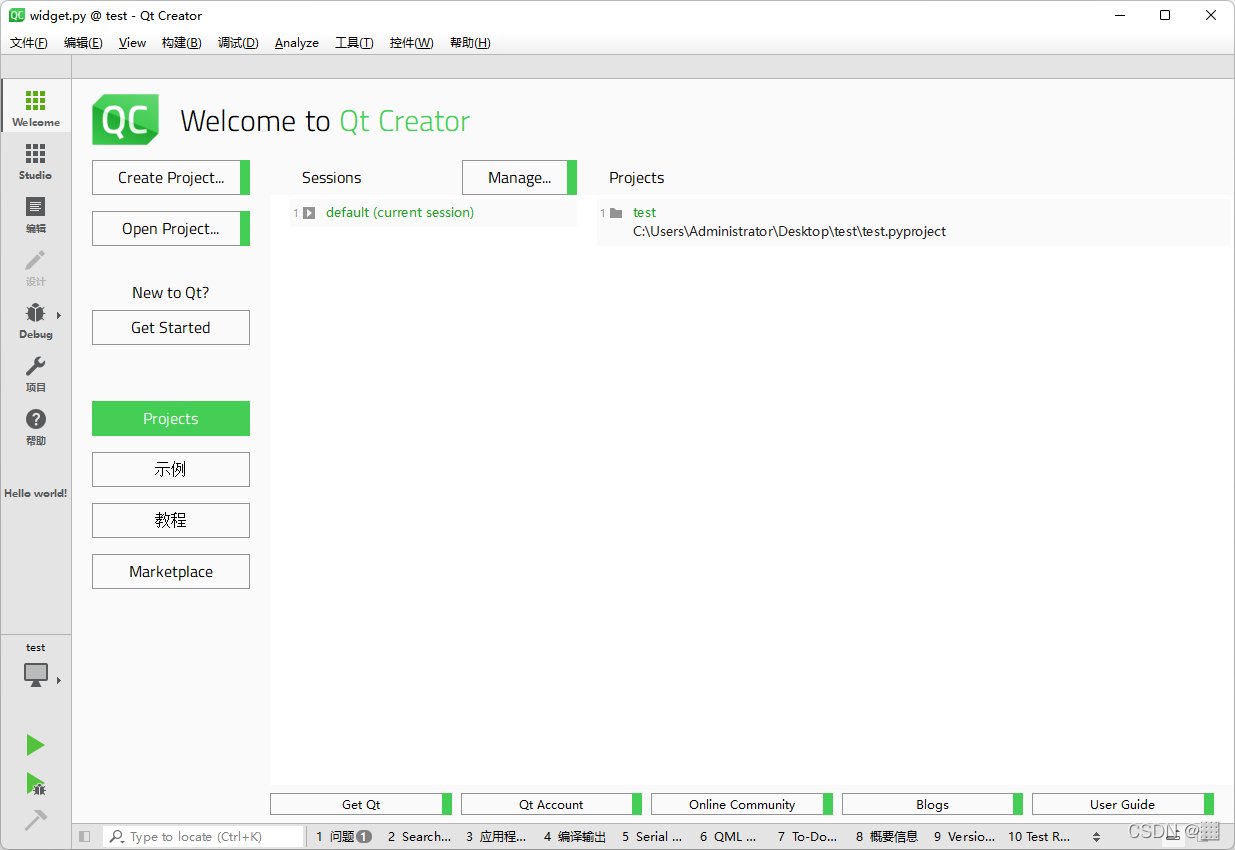The width and height of the screenshot is (1235, 850).
Task: Click the test.pyproject path text
Action: [x=789, y=231]
